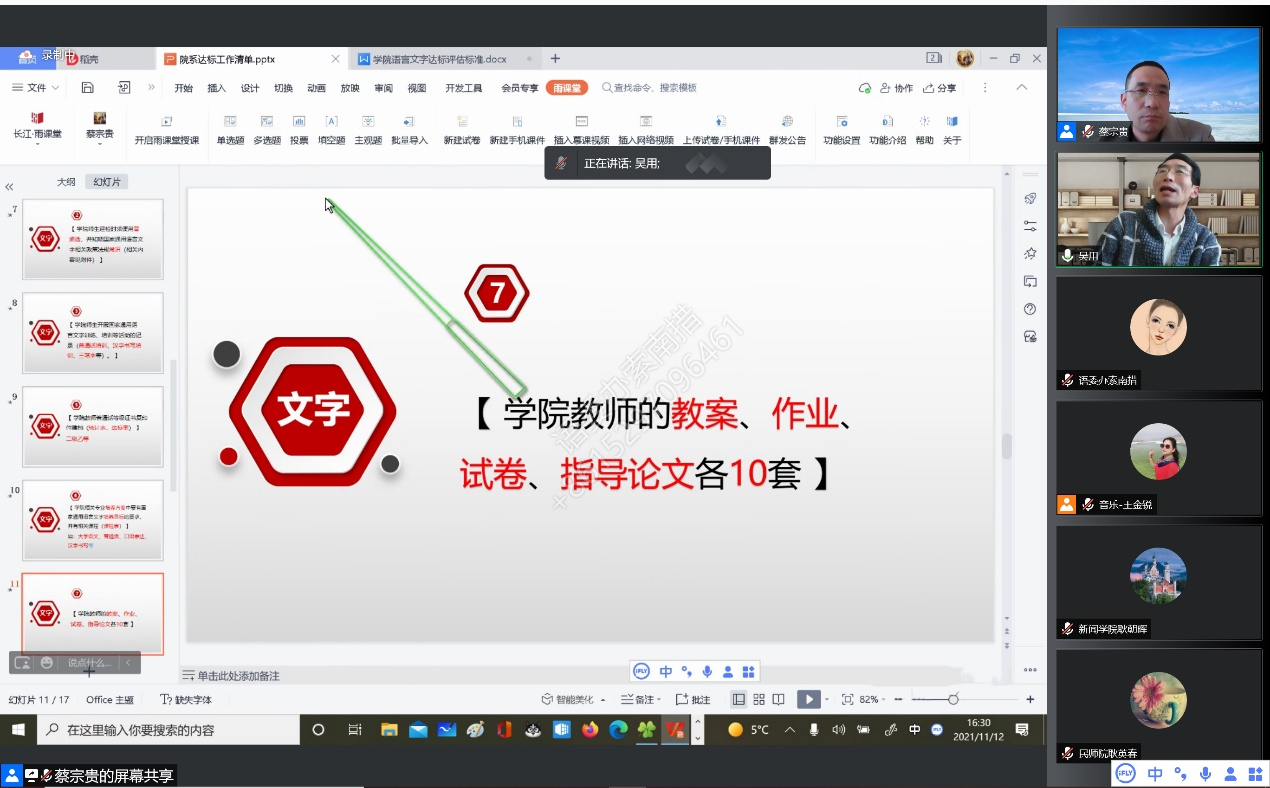This screenshot has width=1270, height=788.
Task: Switch to the 大纲 outline tab
Action: pos(66,182)
